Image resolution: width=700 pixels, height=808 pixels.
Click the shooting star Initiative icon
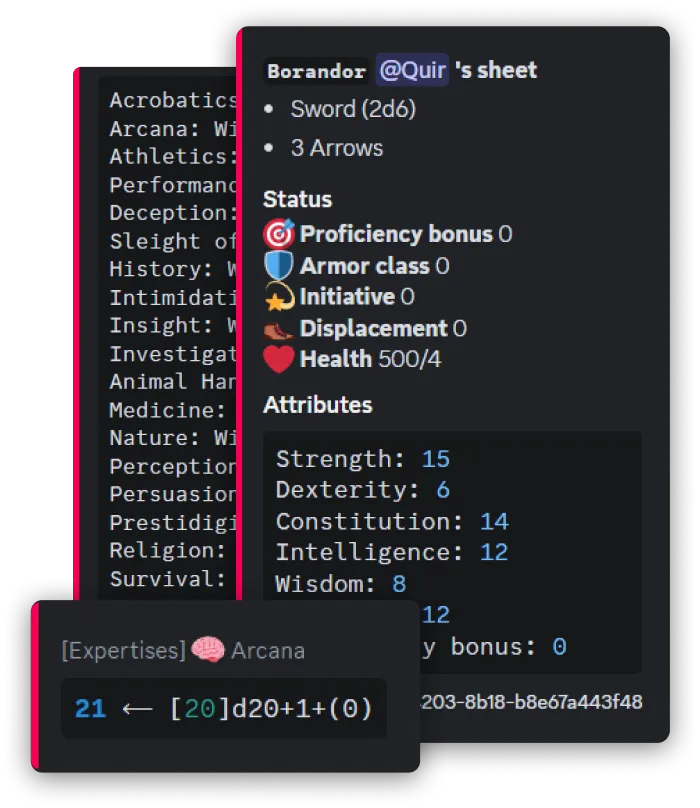278,297
